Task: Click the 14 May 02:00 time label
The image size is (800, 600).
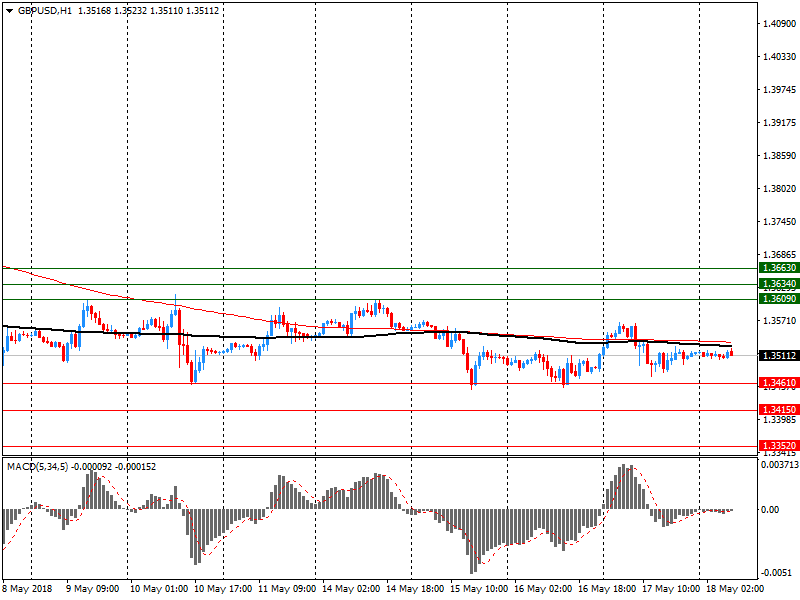Action: point(350,589)
